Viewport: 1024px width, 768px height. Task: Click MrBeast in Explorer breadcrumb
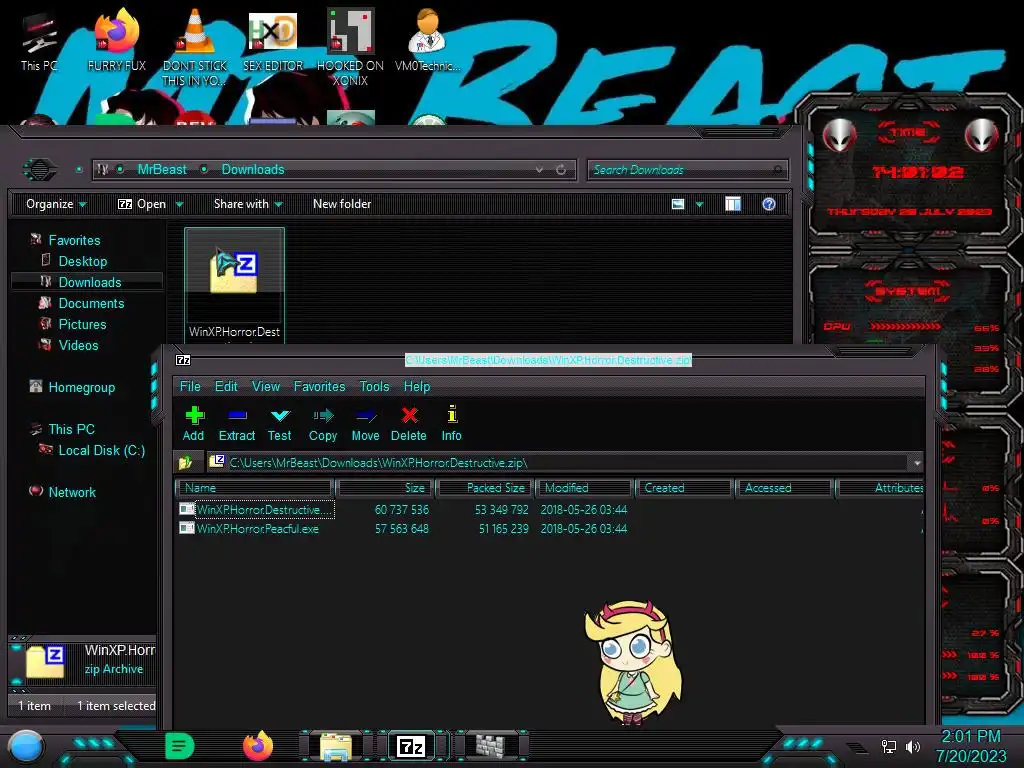click(162, 170)
